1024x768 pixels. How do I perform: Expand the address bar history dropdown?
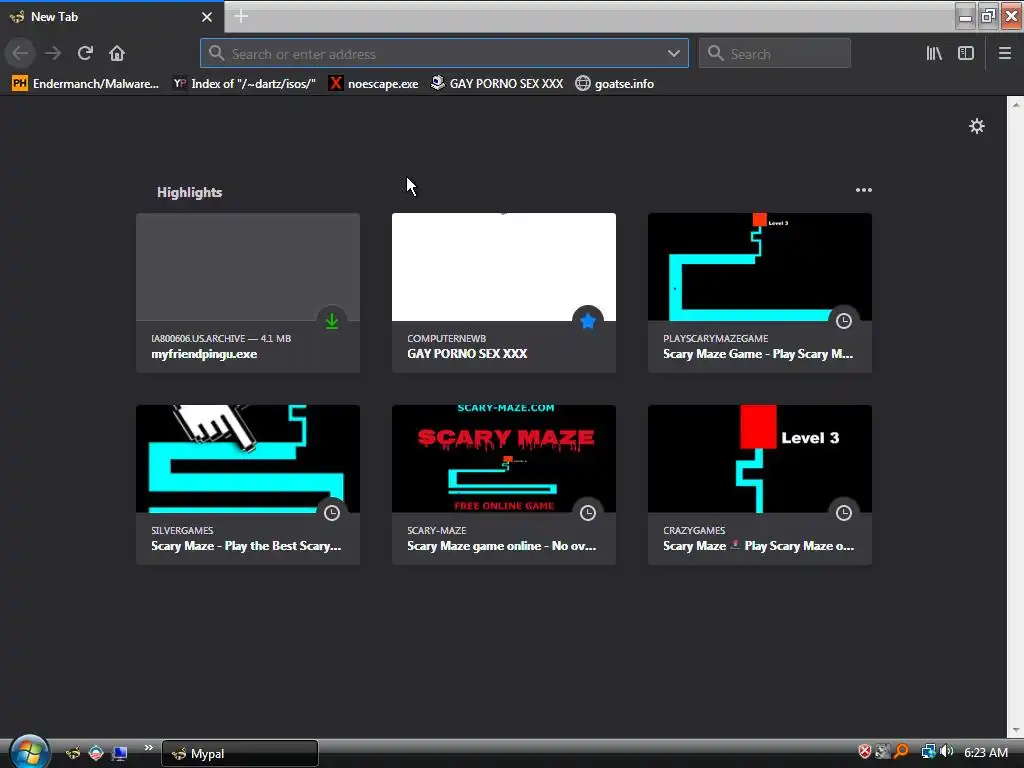click(x=673, y=53)
